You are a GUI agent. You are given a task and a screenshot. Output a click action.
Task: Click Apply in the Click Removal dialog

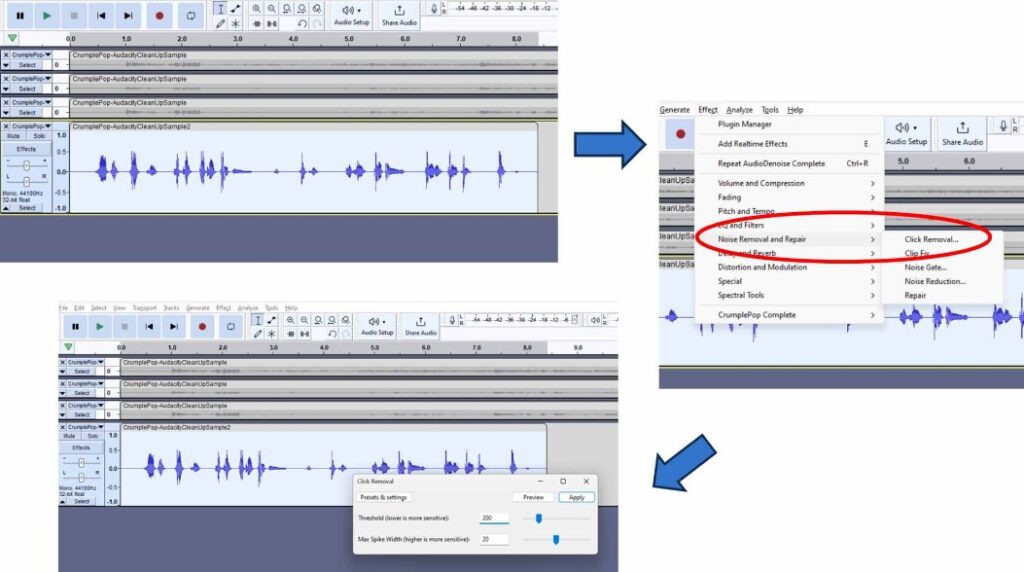click(577, 497)
